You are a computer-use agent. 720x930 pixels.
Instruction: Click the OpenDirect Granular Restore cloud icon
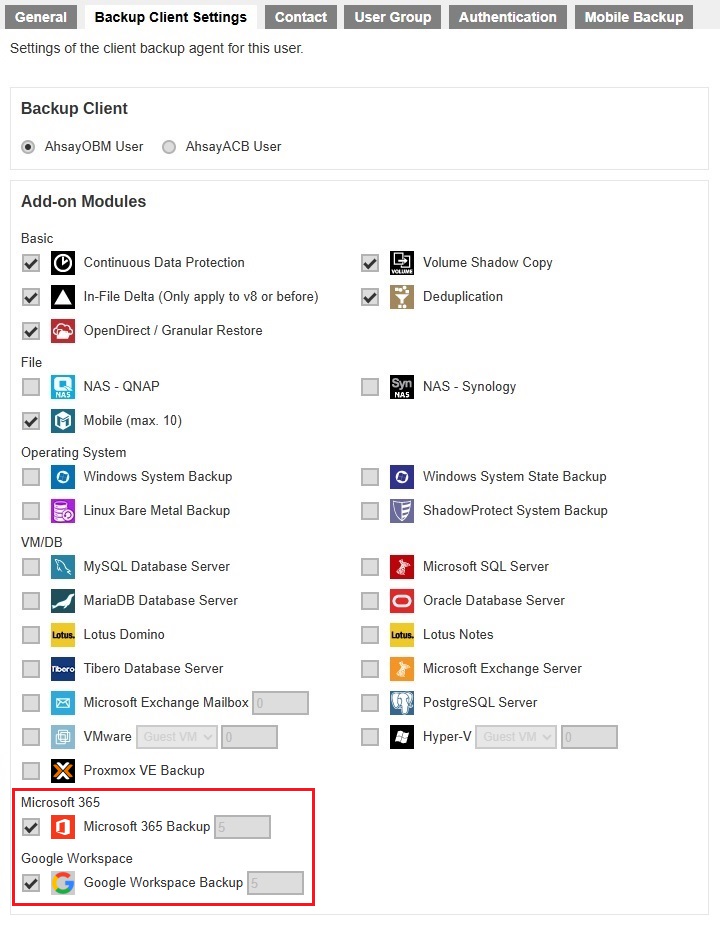click(x=63, y=331)
